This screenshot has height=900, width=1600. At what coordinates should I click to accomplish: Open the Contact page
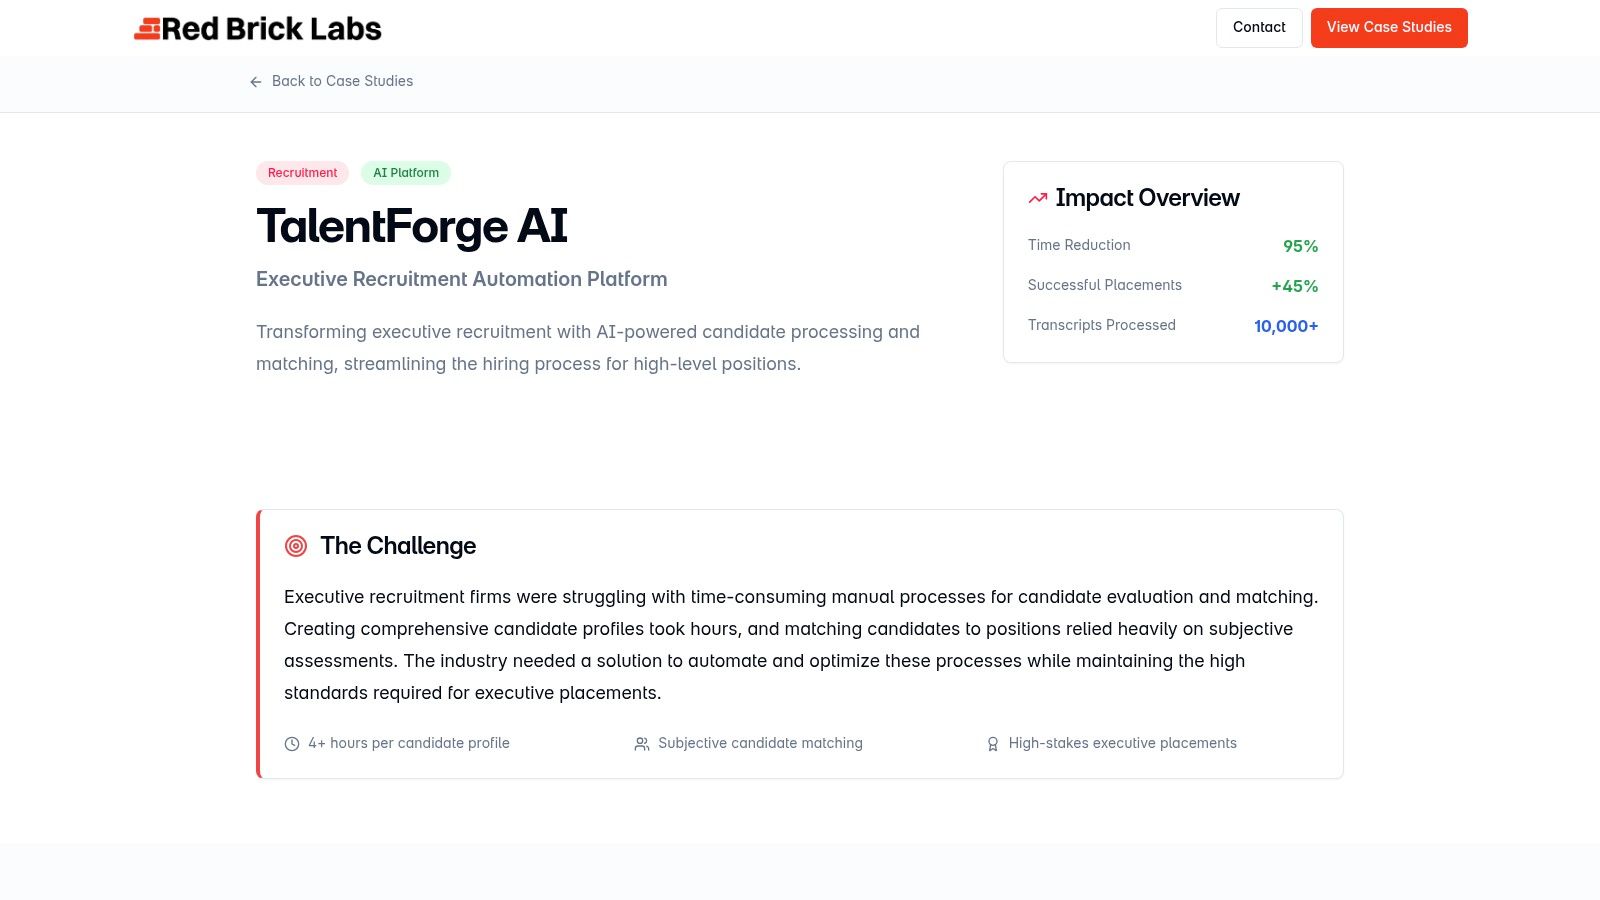point(1259,27)
